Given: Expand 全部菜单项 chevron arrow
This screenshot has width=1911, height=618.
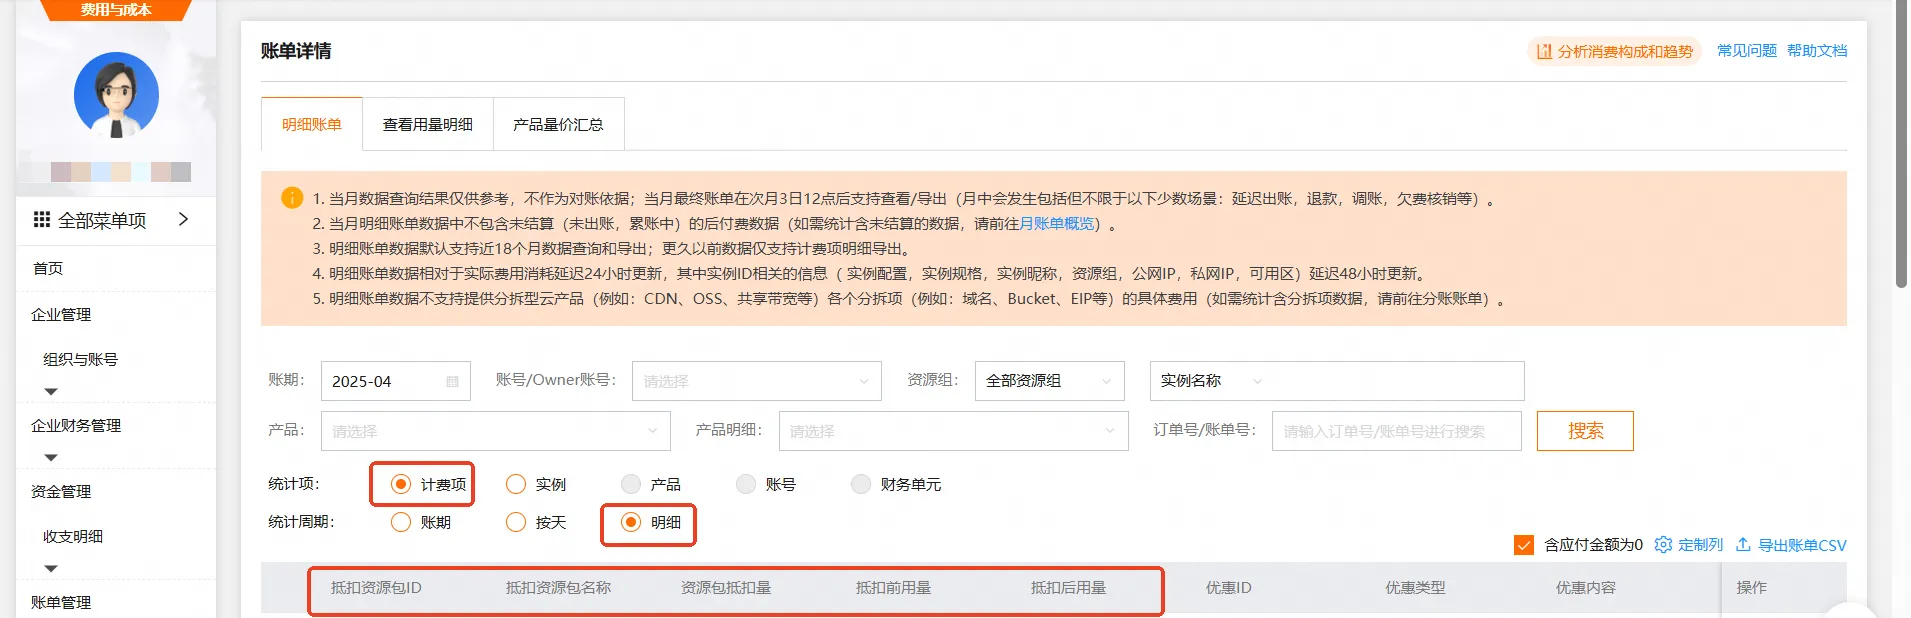Looking at the screenshot, I should point(183,219).
